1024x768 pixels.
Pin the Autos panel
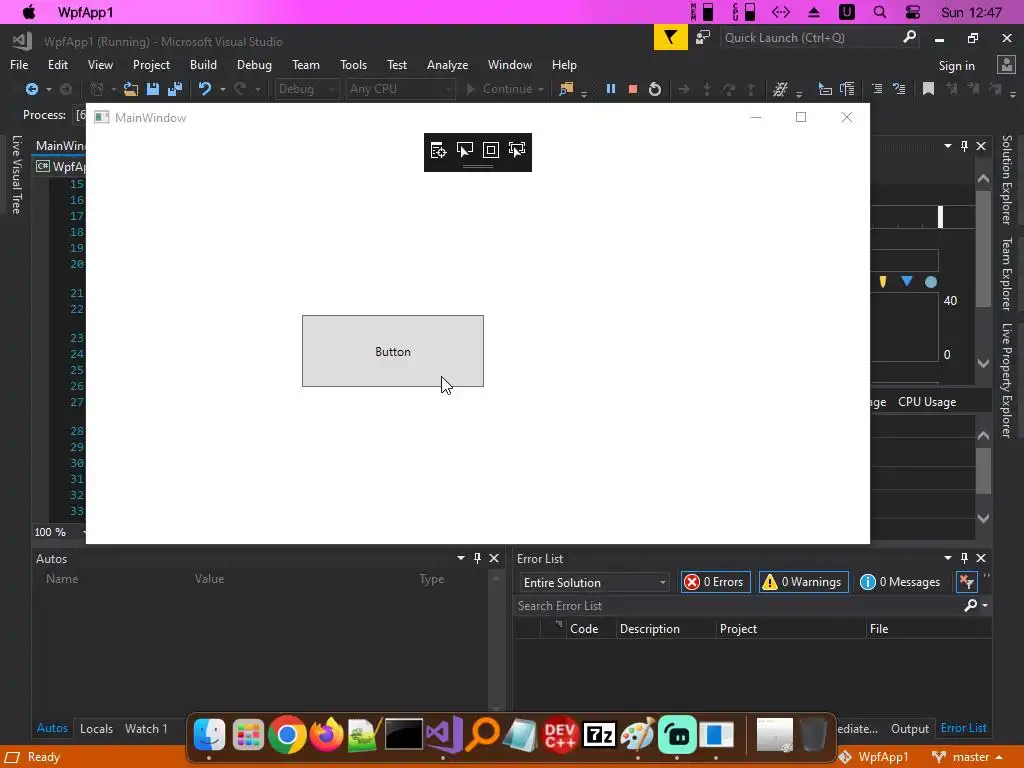(477, 558)
